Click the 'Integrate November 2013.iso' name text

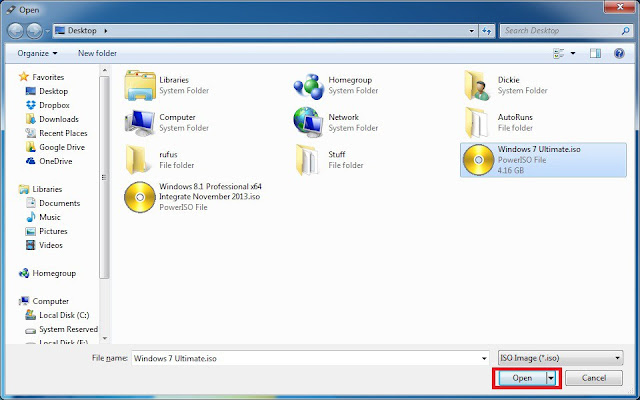pyautogui.click(x=209, y=197)
